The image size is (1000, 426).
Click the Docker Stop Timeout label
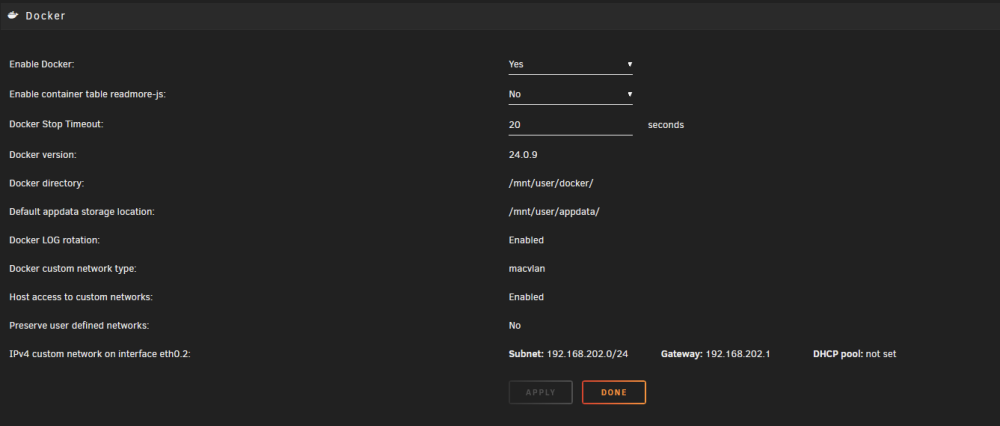point(56,124)
